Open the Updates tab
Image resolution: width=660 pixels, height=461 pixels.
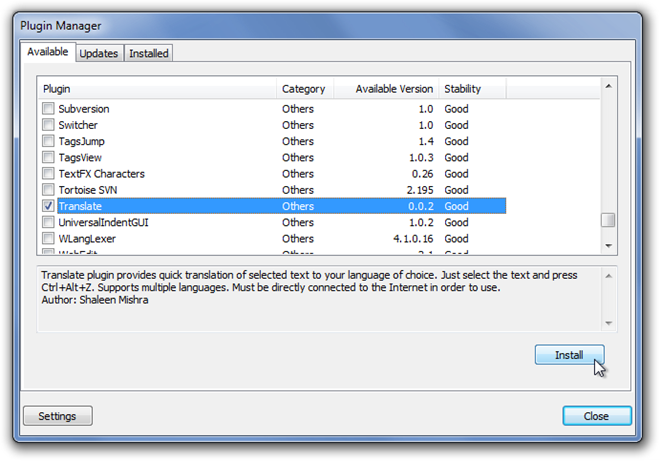(x=99, y=53)
